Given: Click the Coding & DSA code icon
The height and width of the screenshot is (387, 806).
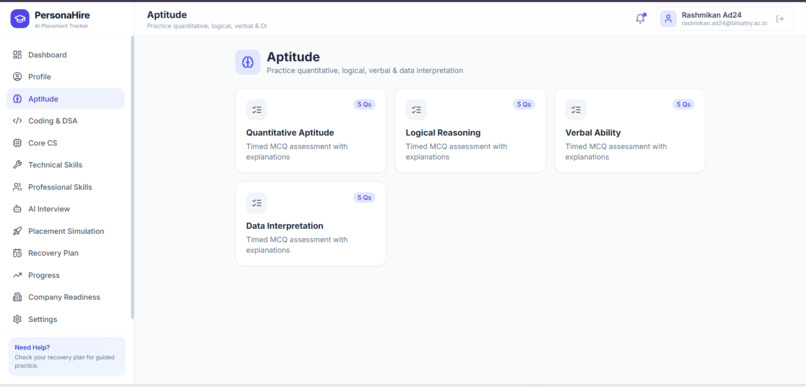Looking at the screenshot, I should (17, 121).
